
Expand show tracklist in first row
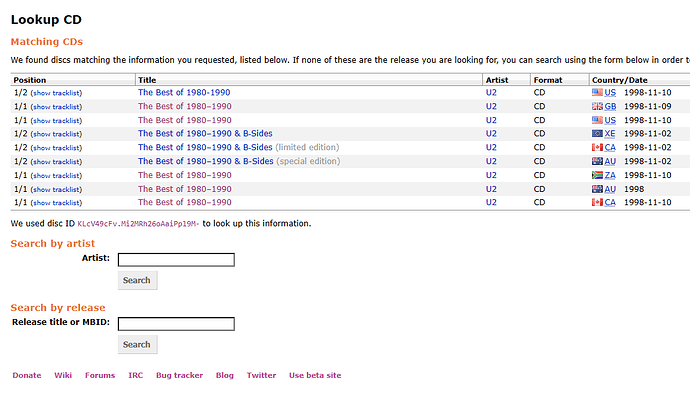pyautogui.click(x=56, y=93)
